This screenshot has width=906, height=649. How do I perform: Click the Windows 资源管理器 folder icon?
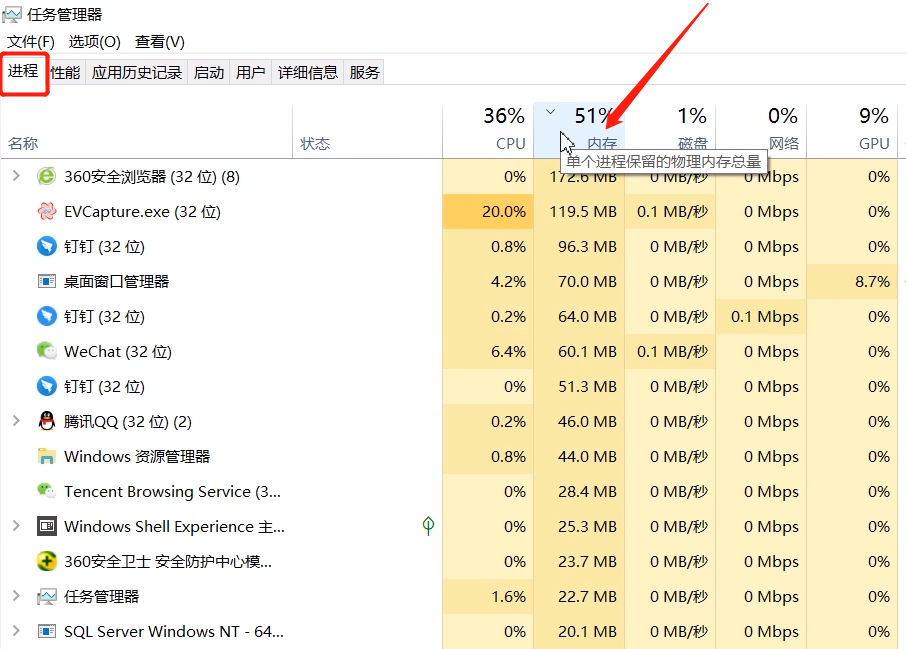[47, 456]
